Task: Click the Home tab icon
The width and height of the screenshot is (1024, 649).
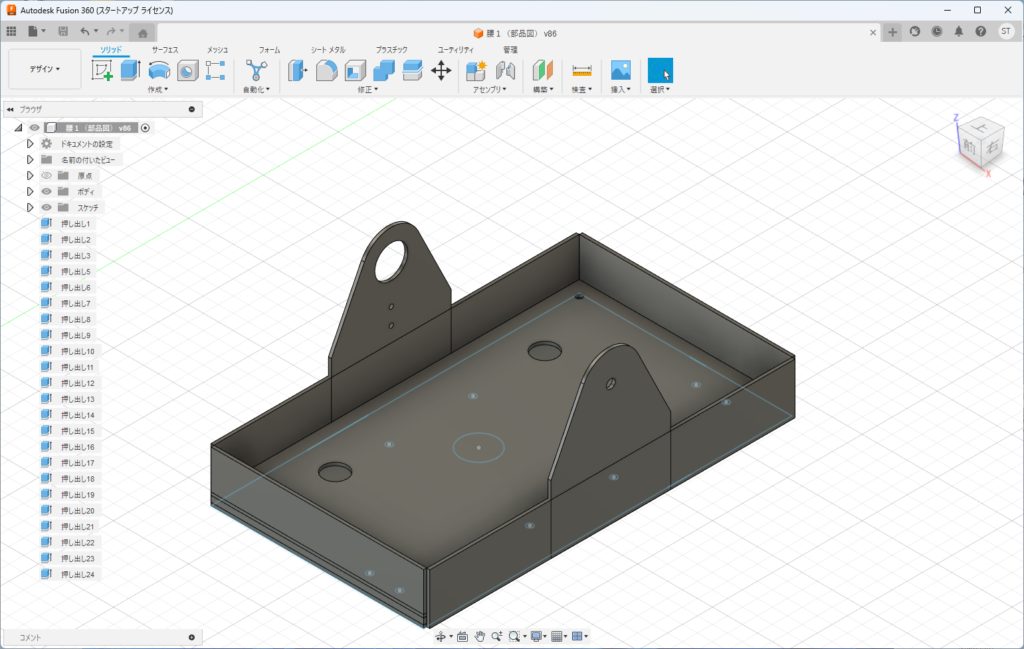Action: click(x=142, y=33)
